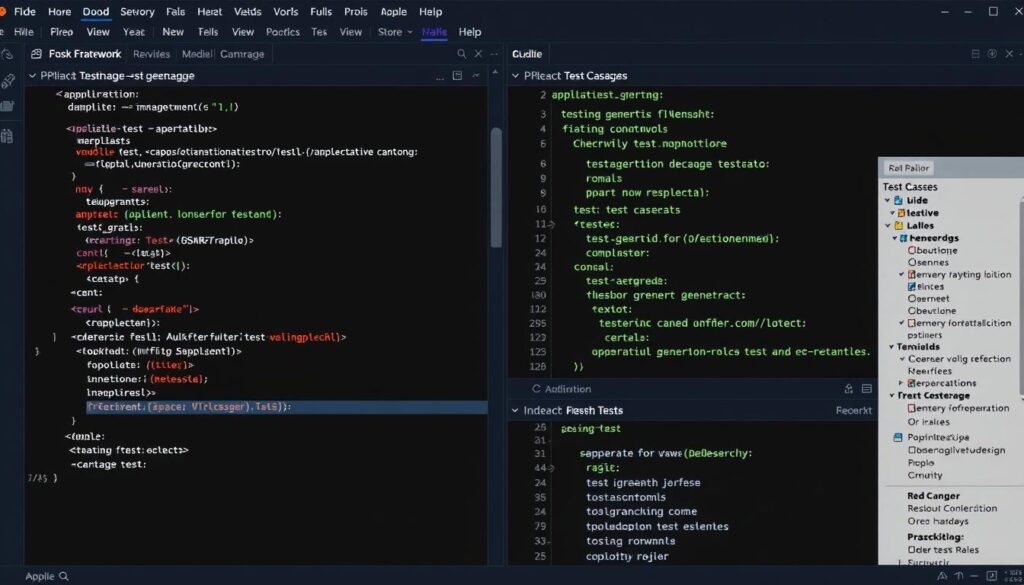Click the New toolbar button
1024x585 pixels.
[173, 31]
